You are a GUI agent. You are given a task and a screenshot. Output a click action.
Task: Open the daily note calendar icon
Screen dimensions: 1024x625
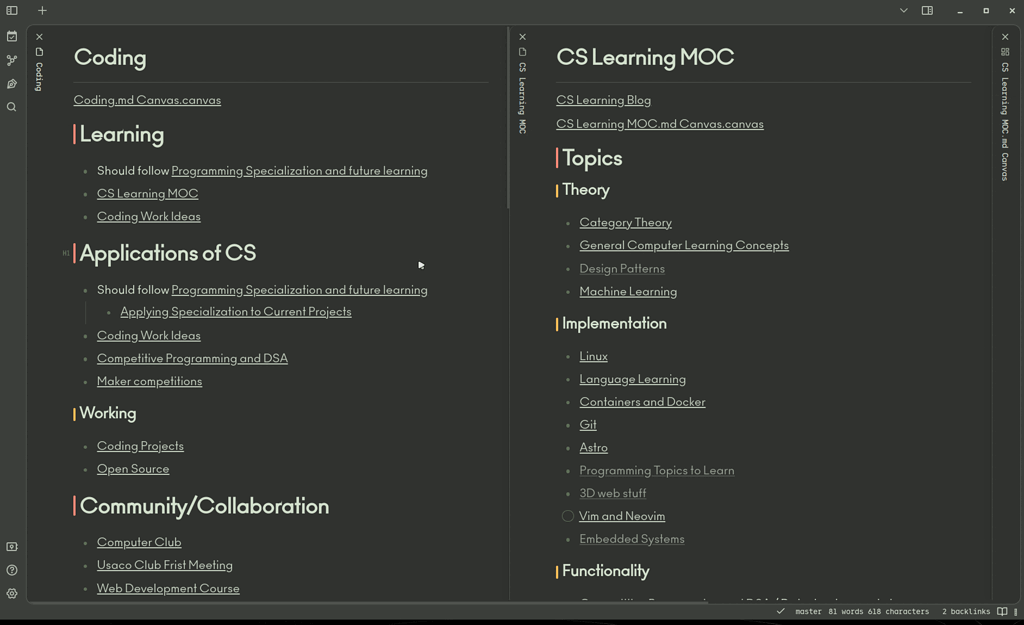pos(12,35)
